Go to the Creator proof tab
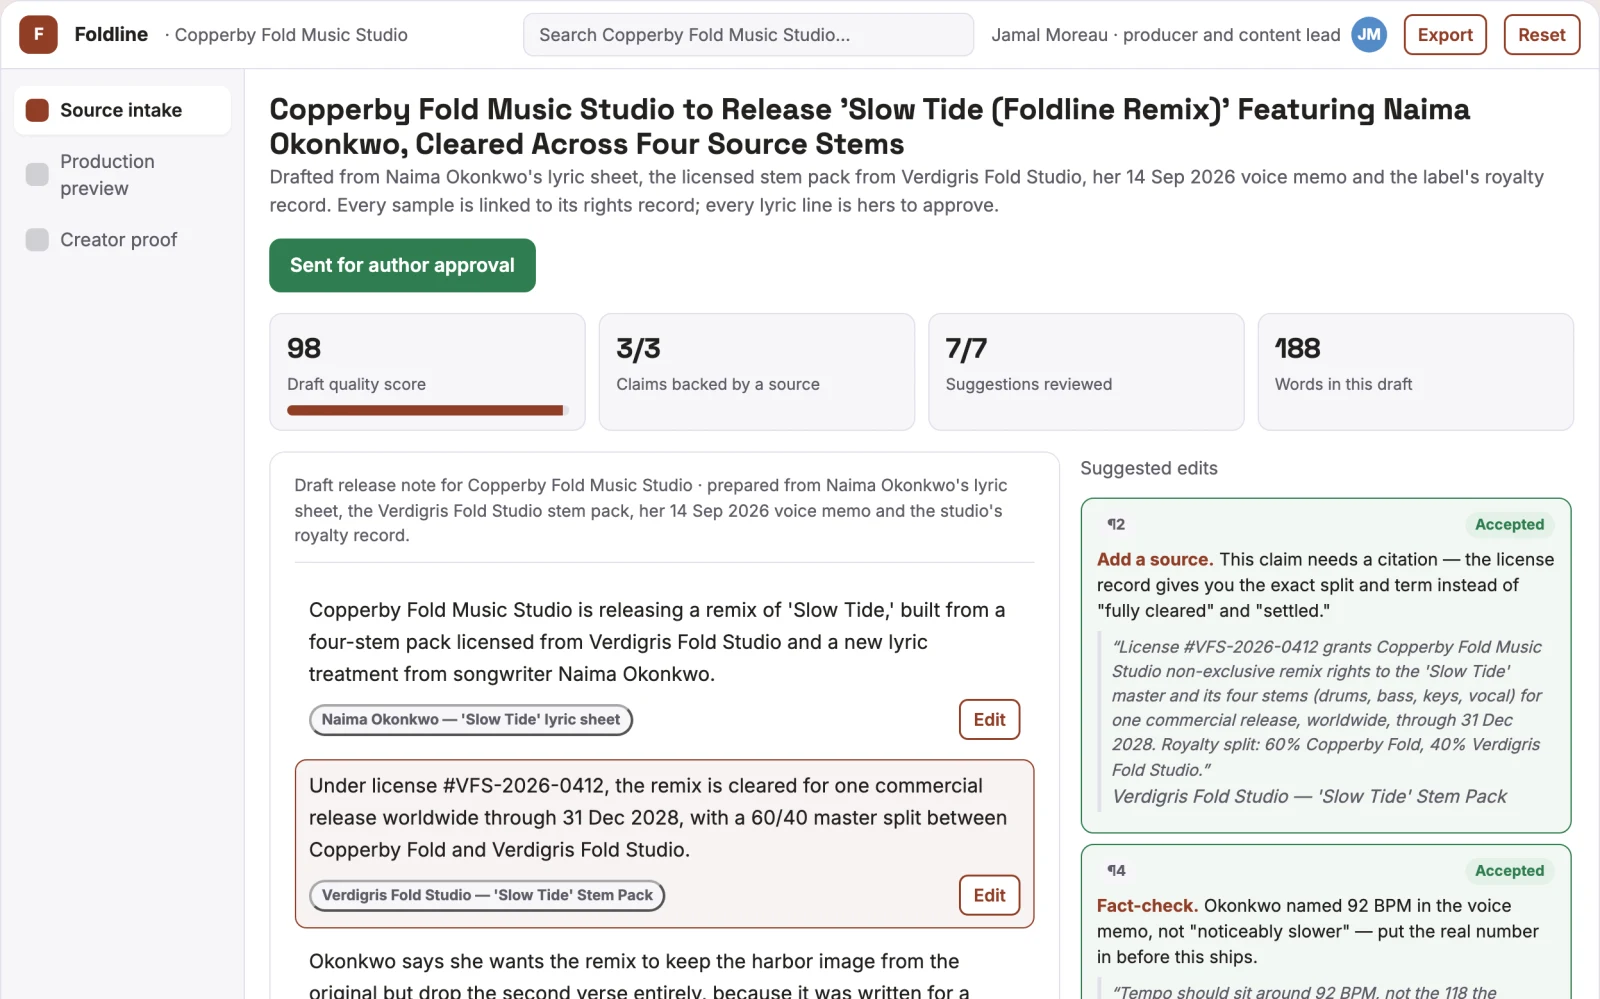This screenshot has height=999, width=1600. click(x=122, y=240)
